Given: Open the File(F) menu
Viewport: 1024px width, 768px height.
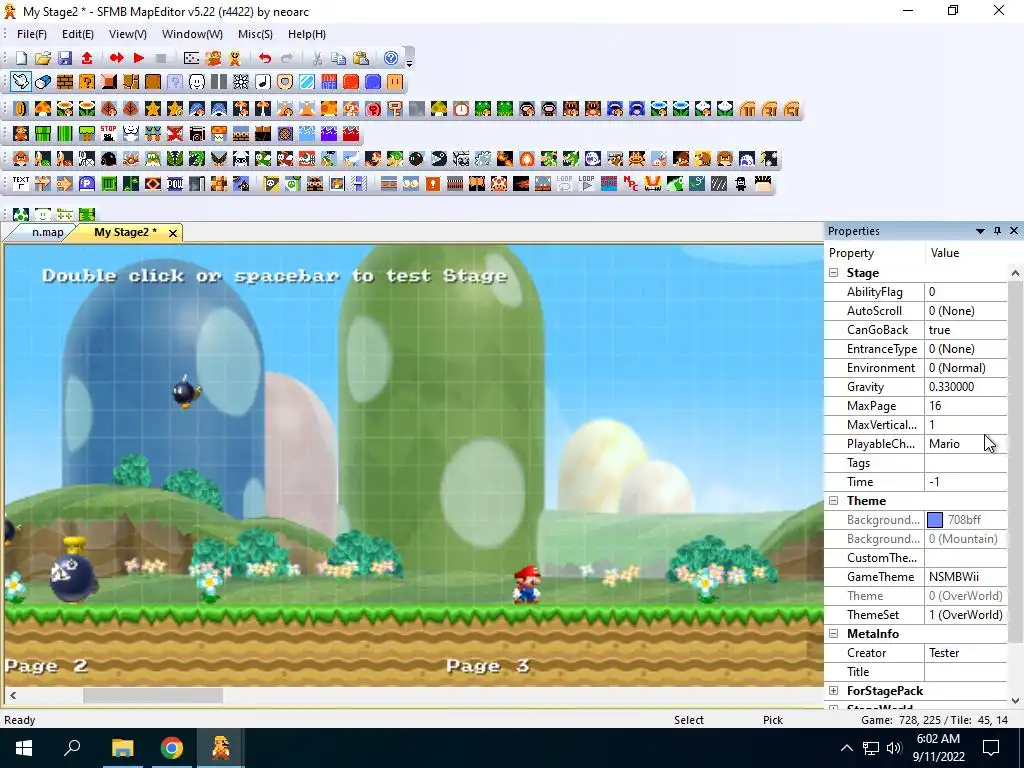Looking at the screenshot, I should tap(31, 34).
